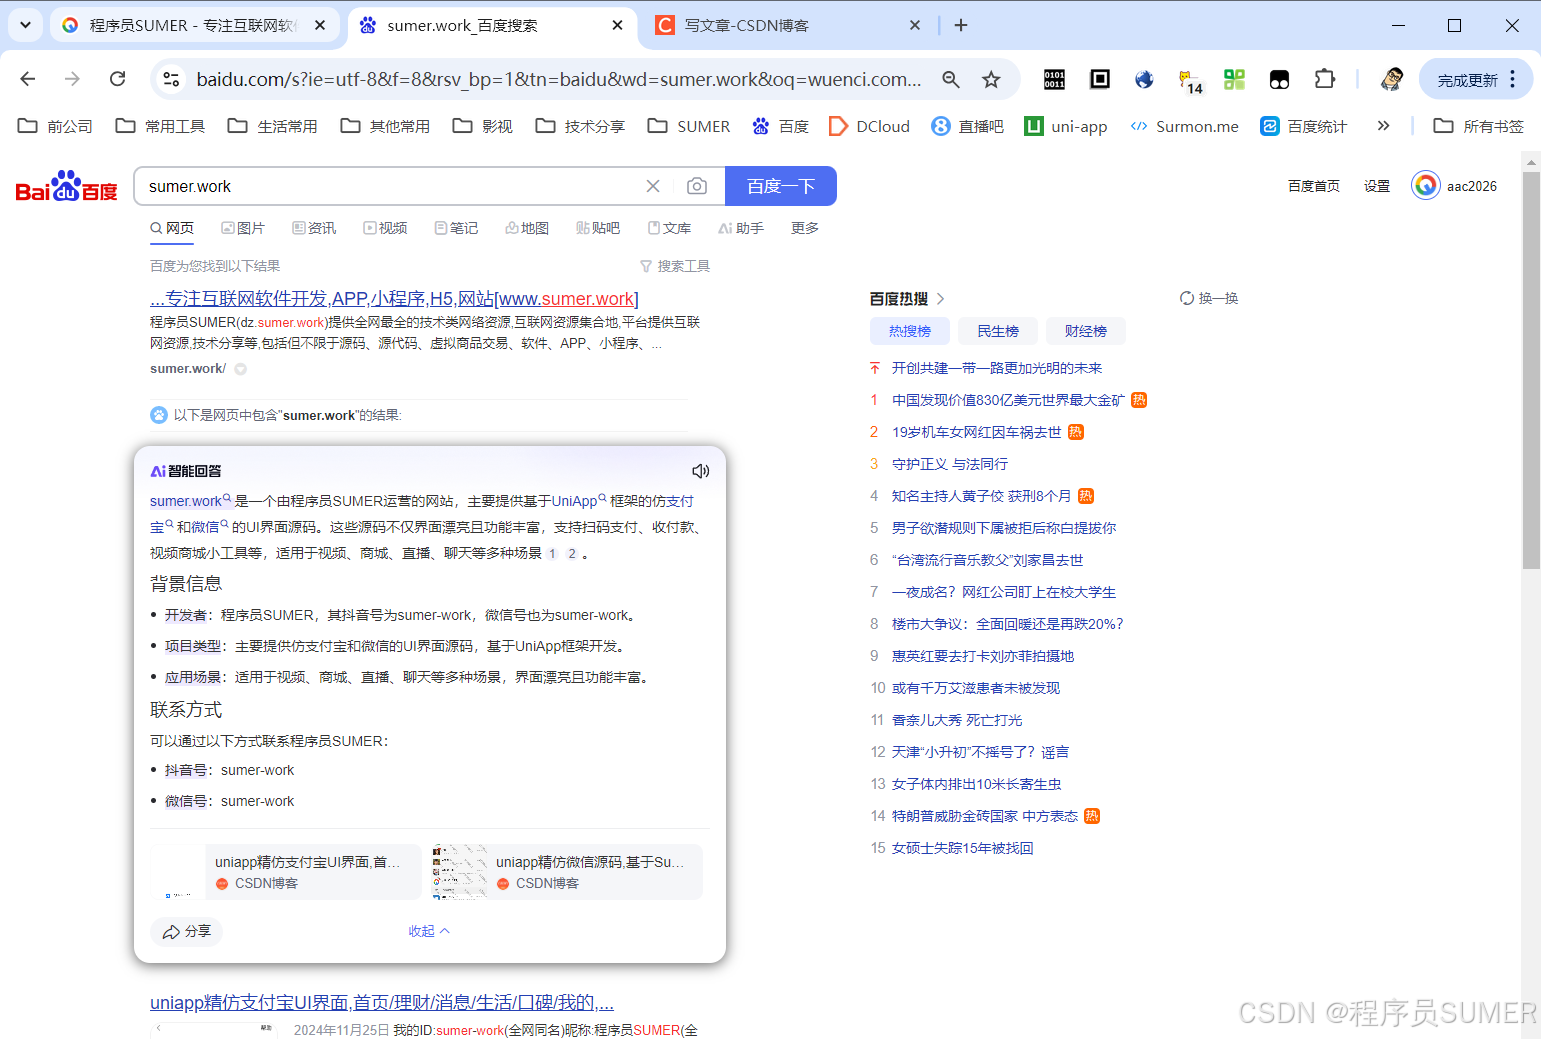Select the 财经榜 hot list tab
Image resolution: width=1541 pixels, height=1039 pixels.
tap(1086, 331)
